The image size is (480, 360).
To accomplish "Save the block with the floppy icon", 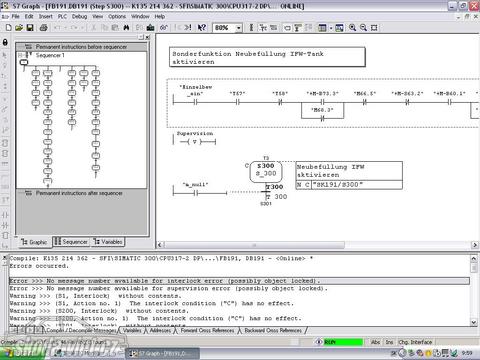I will 30,28.
